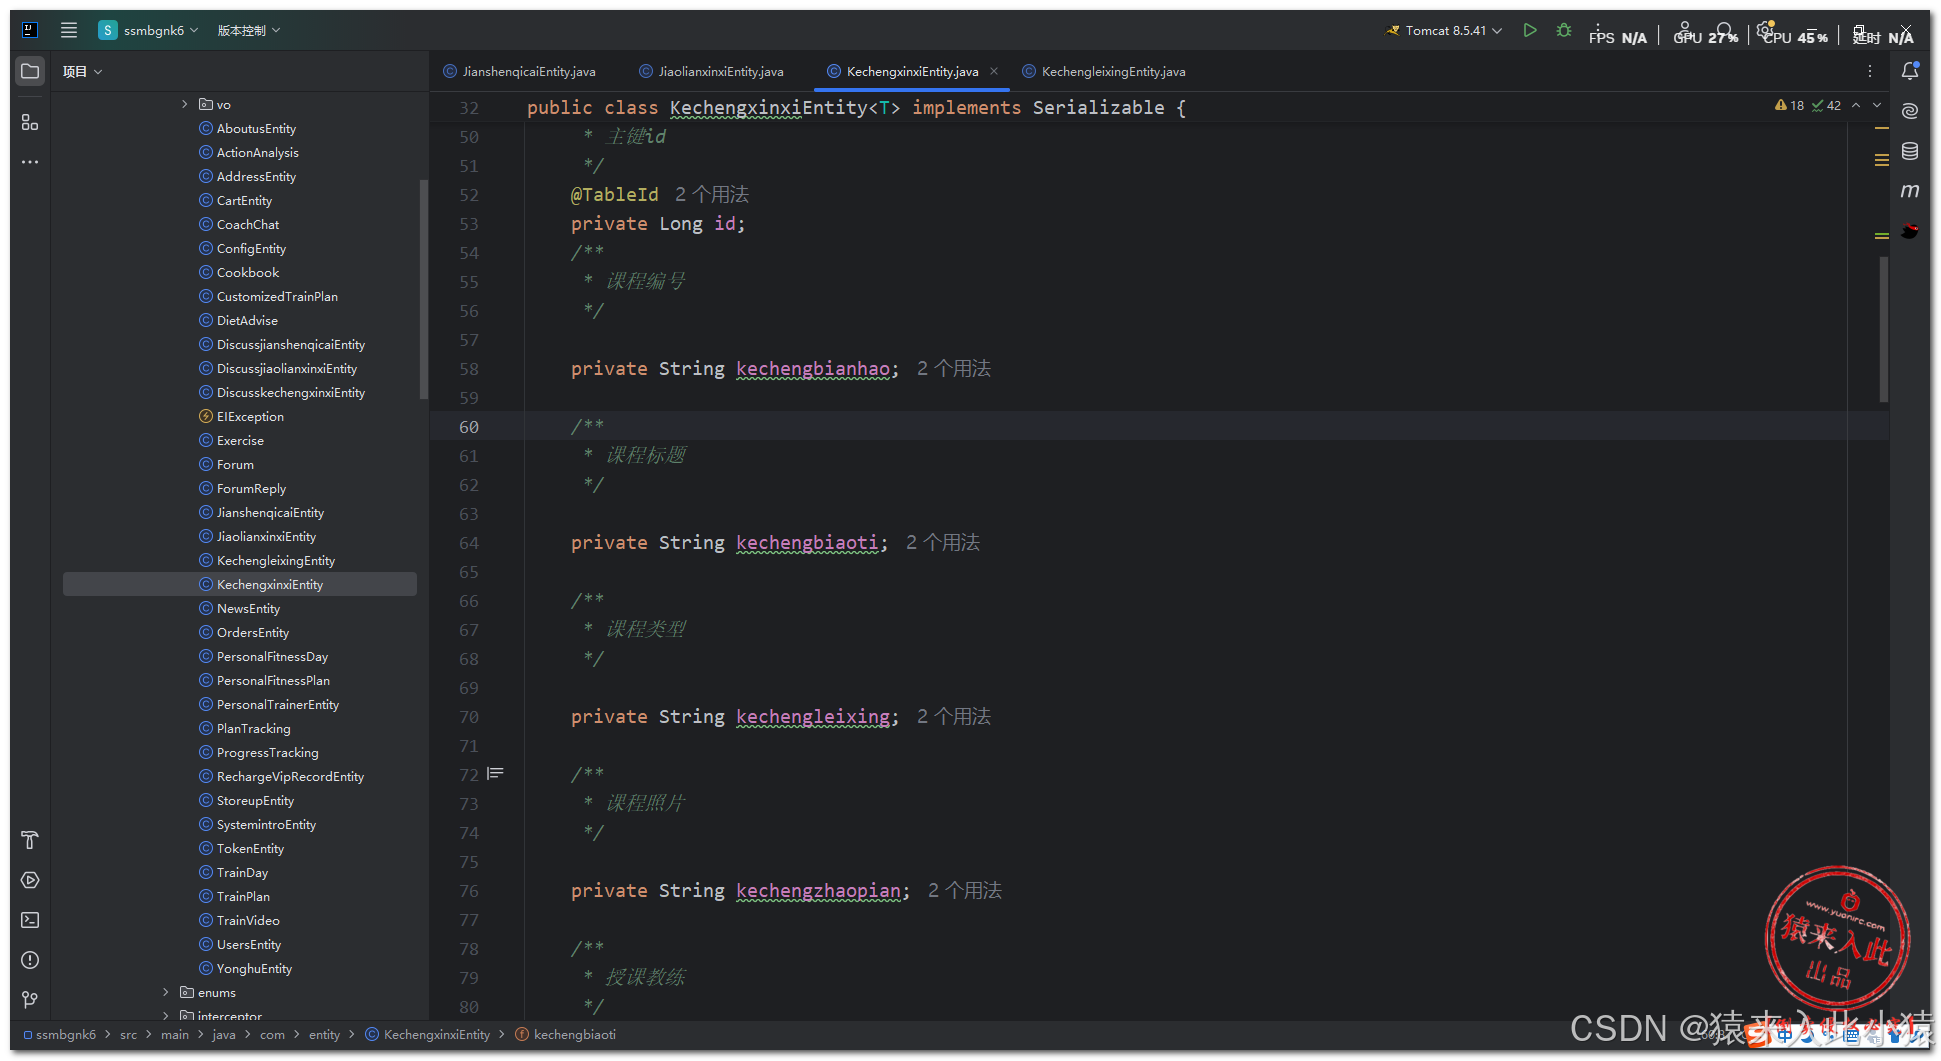Switch to KechengleixingEntity.java tab

coord(1103,71)
